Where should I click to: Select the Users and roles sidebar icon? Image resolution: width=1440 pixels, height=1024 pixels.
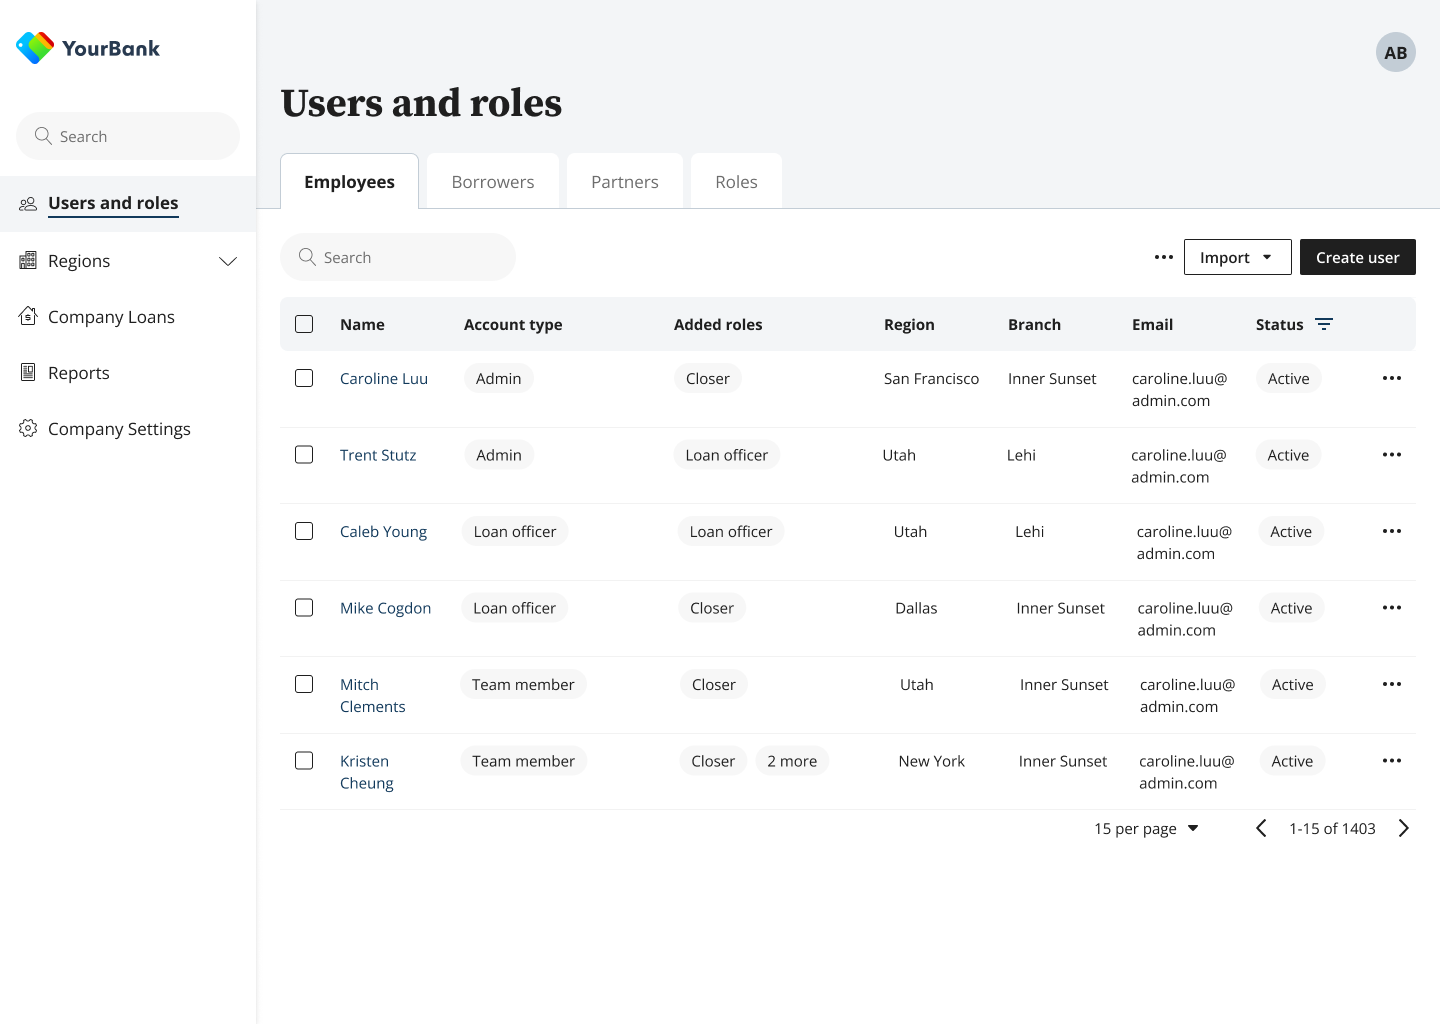click(x=28, y=203)
